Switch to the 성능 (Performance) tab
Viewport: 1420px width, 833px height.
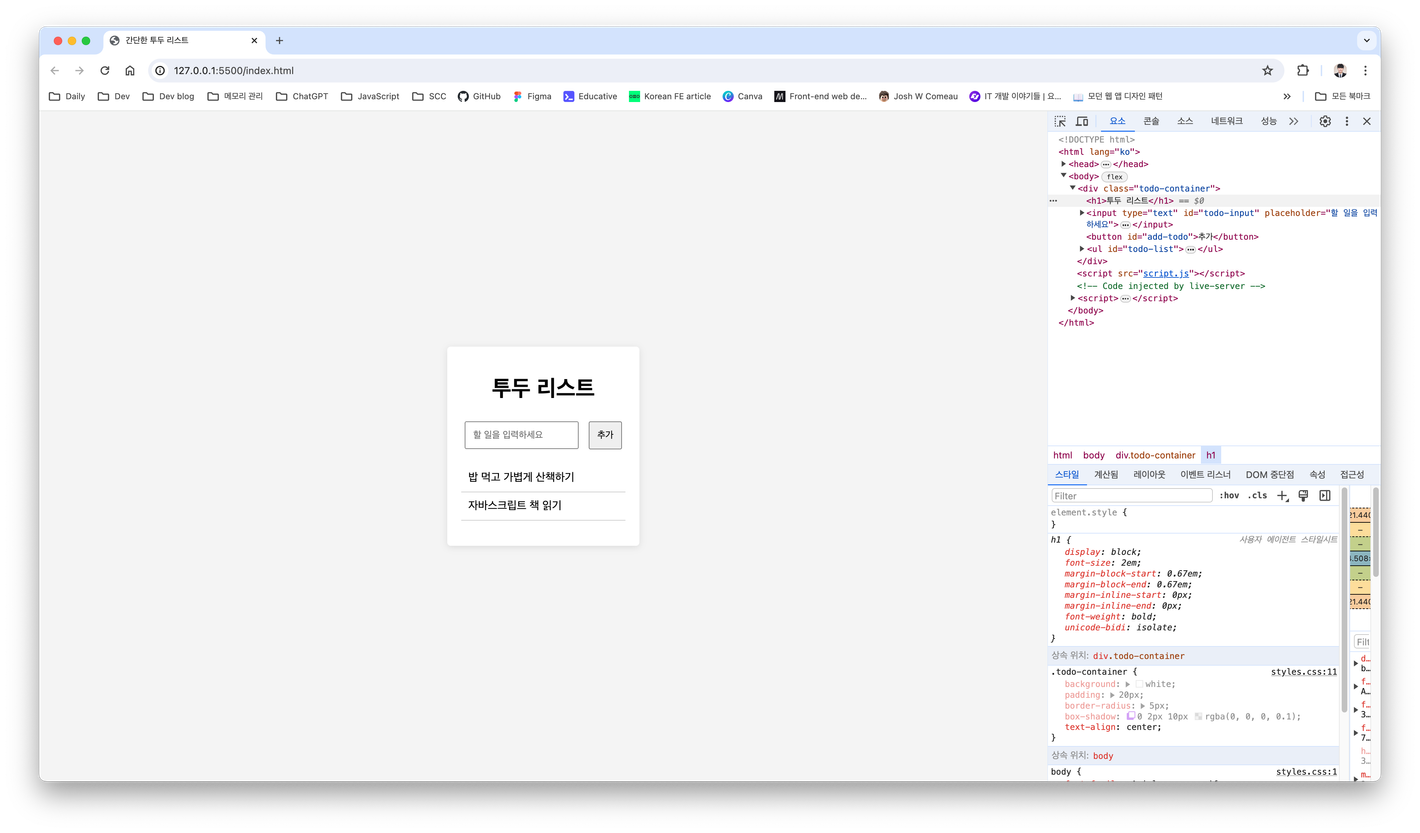(x=1268, y=121)
